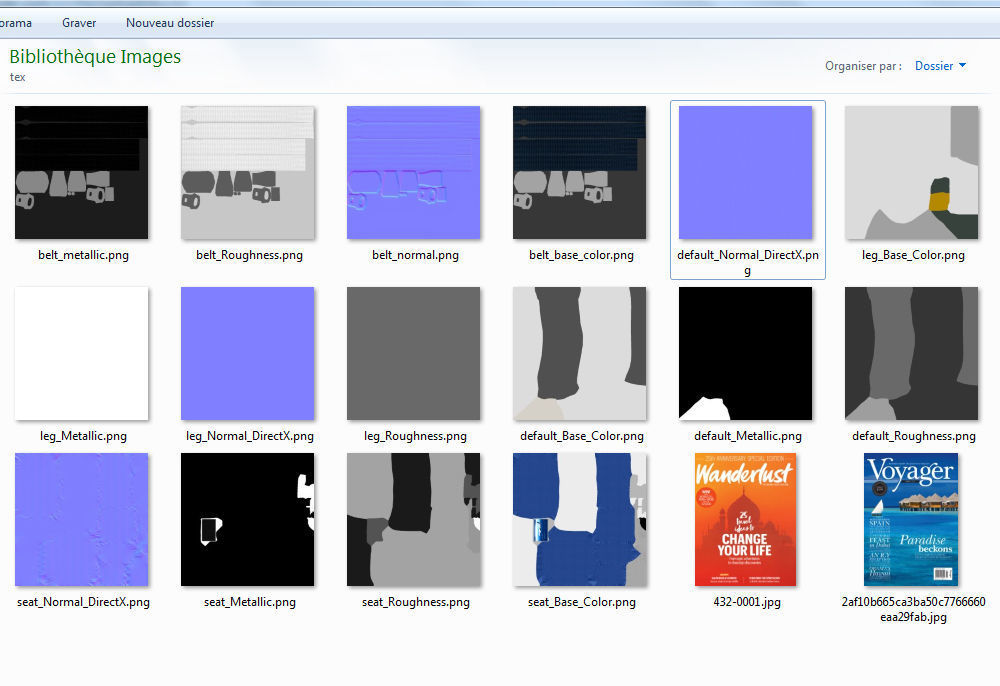Select the default_Roughness.png thumbnail
Screen dimensions: 1000x686
click(911, 353)
